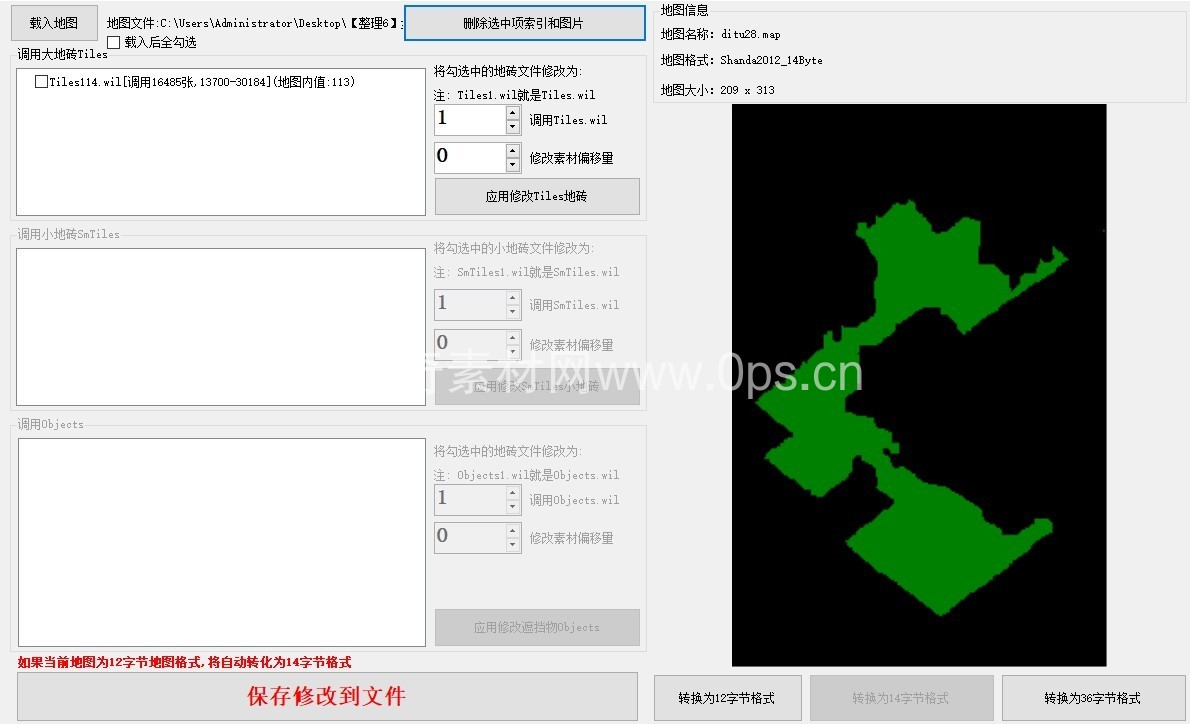Decrease the Tiles 修改素材偏移量 value with down arrow
Screen dimensions: 1190x724
[x=513, y=165]
